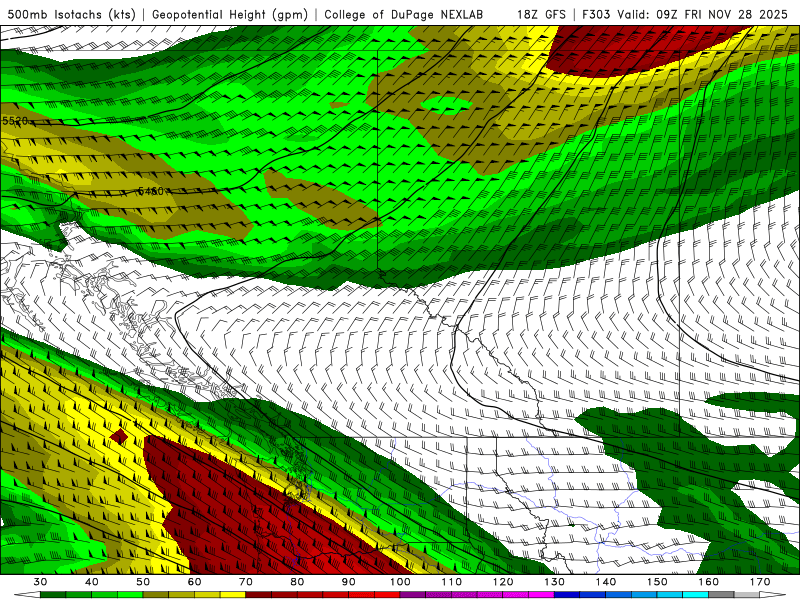Pick the dark maroon swatch under 70
Screen dimensions: 800x600
tap(259, 594)
